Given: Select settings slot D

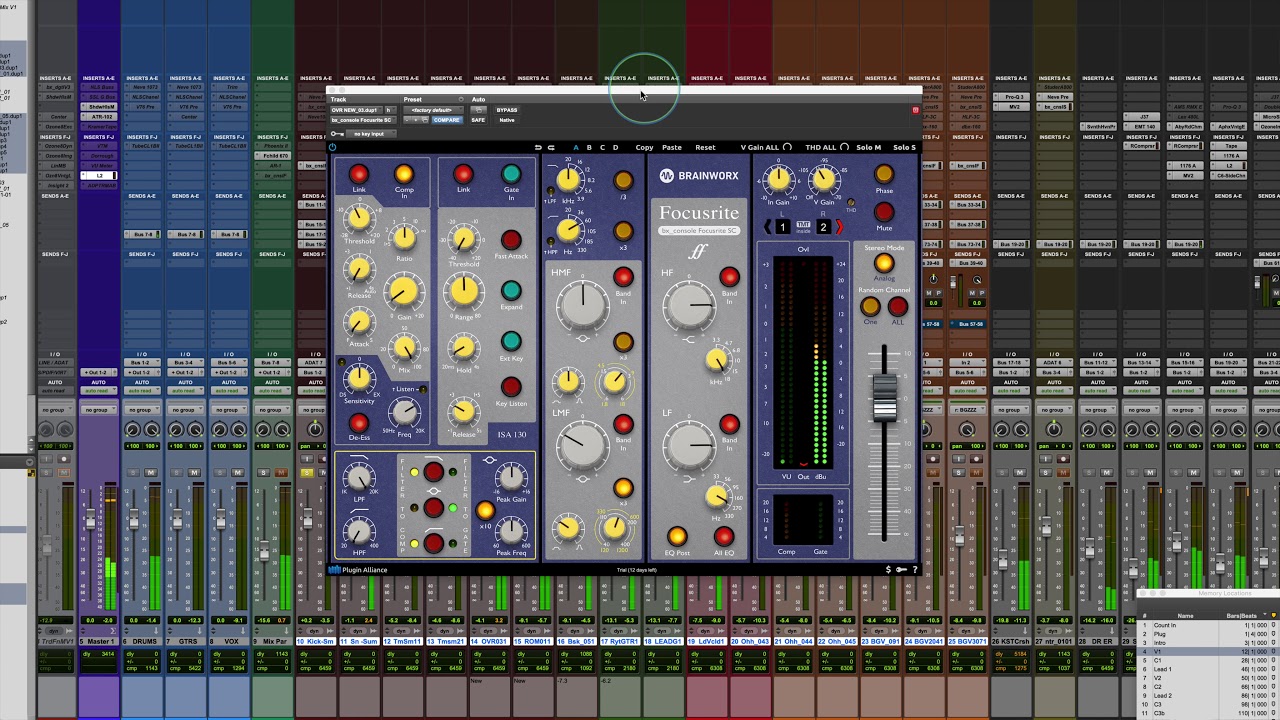Looking at the screenshot, I should pos(615,148).
